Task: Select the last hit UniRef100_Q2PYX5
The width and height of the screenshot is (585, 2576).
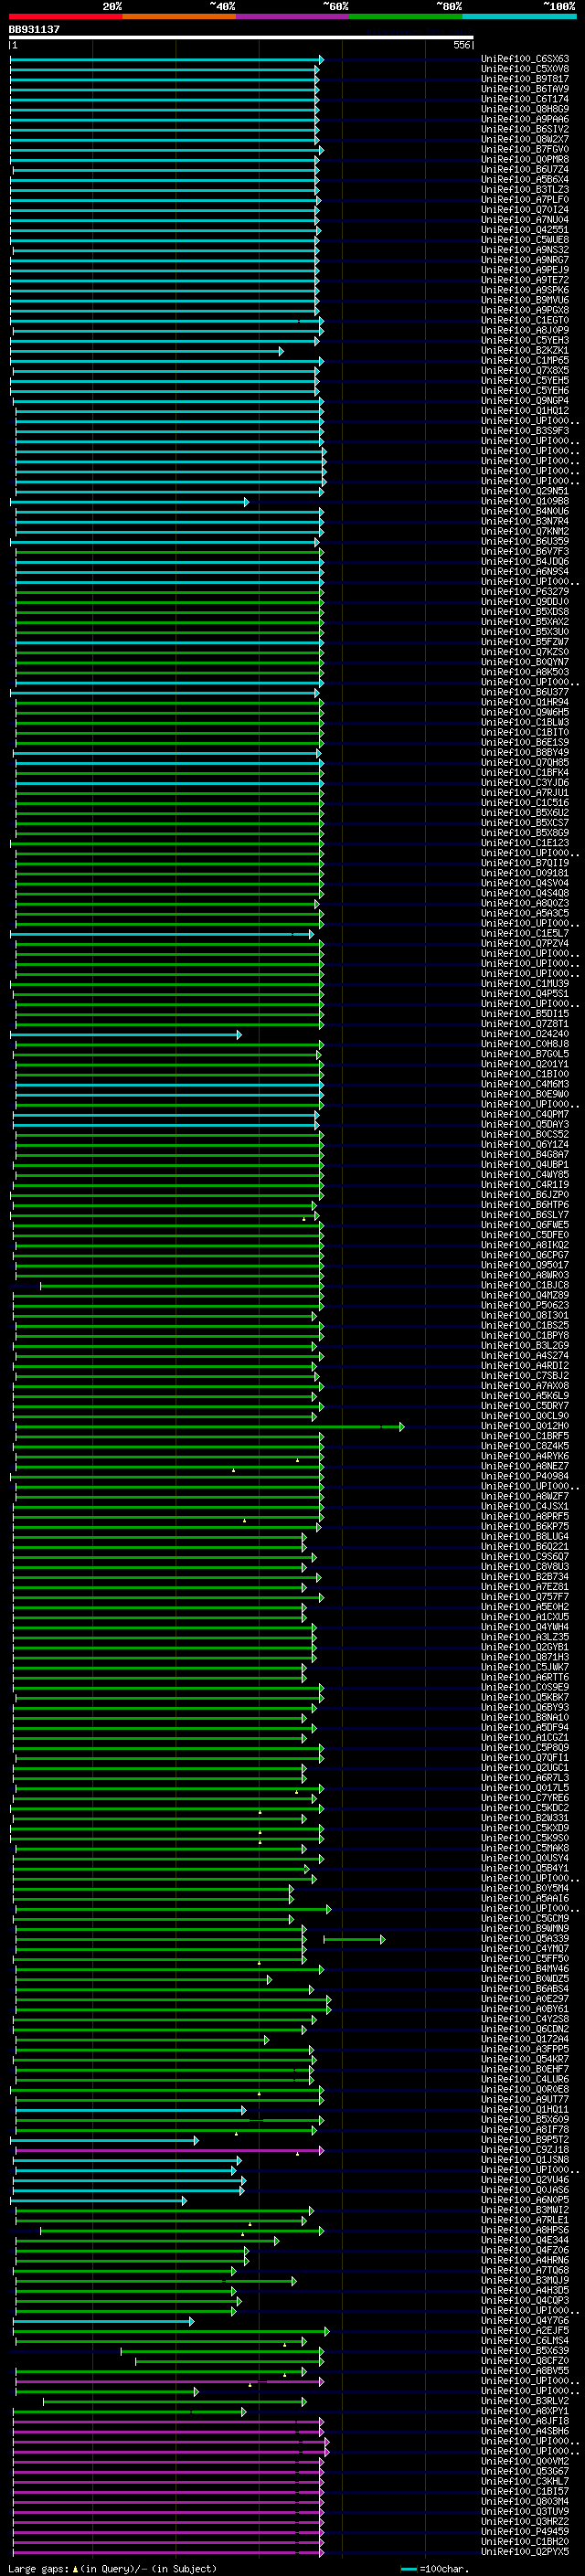Action: tap(525, 2551)
